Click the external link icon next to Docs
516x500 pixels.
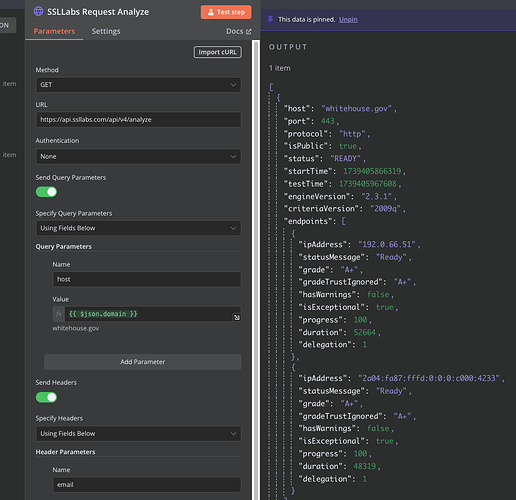(x=248, y=32)
